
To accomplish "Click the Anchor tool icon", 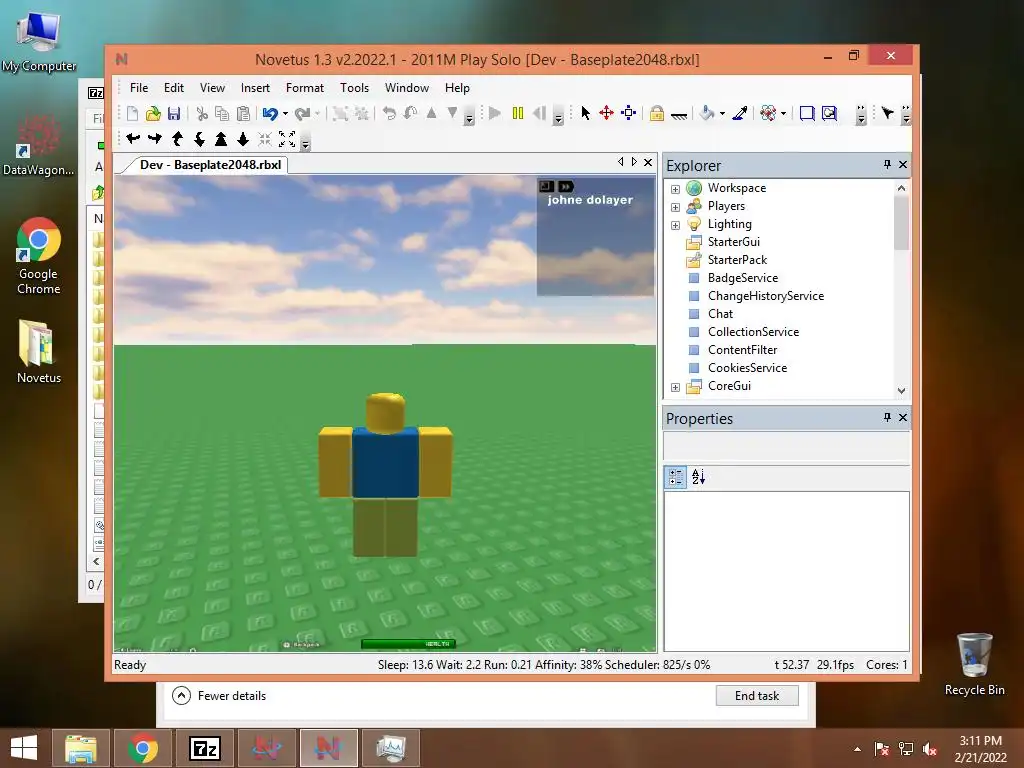I will (x=679, y=115).
